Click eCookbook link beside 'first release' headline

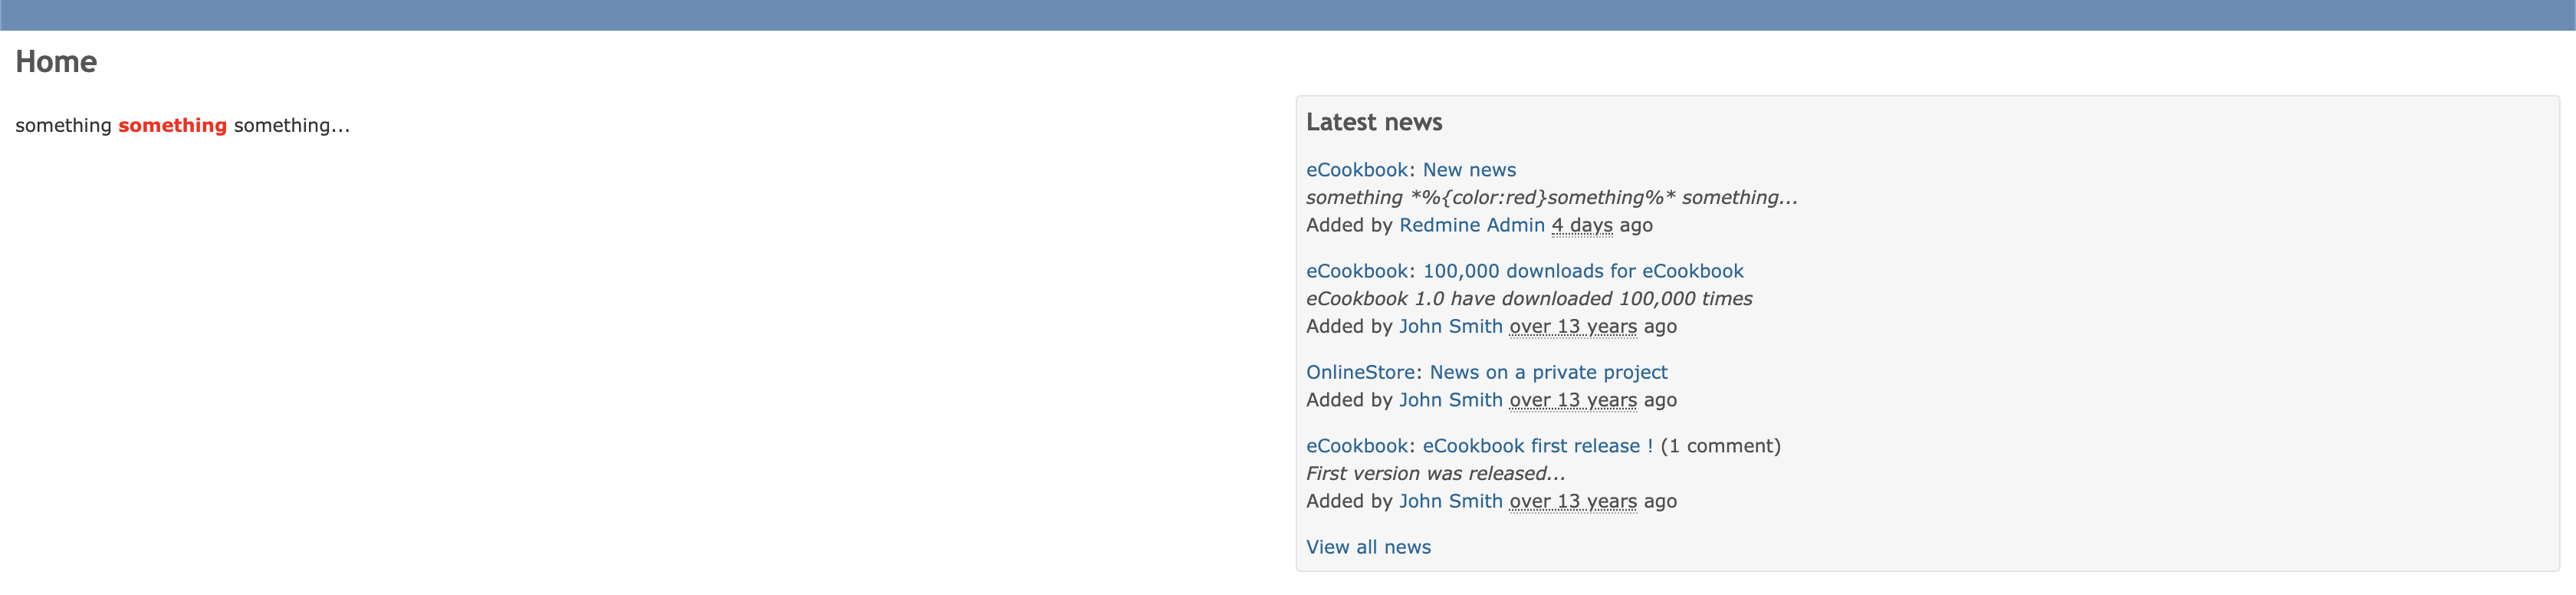pyautogui.click(x=1357, y=446)
